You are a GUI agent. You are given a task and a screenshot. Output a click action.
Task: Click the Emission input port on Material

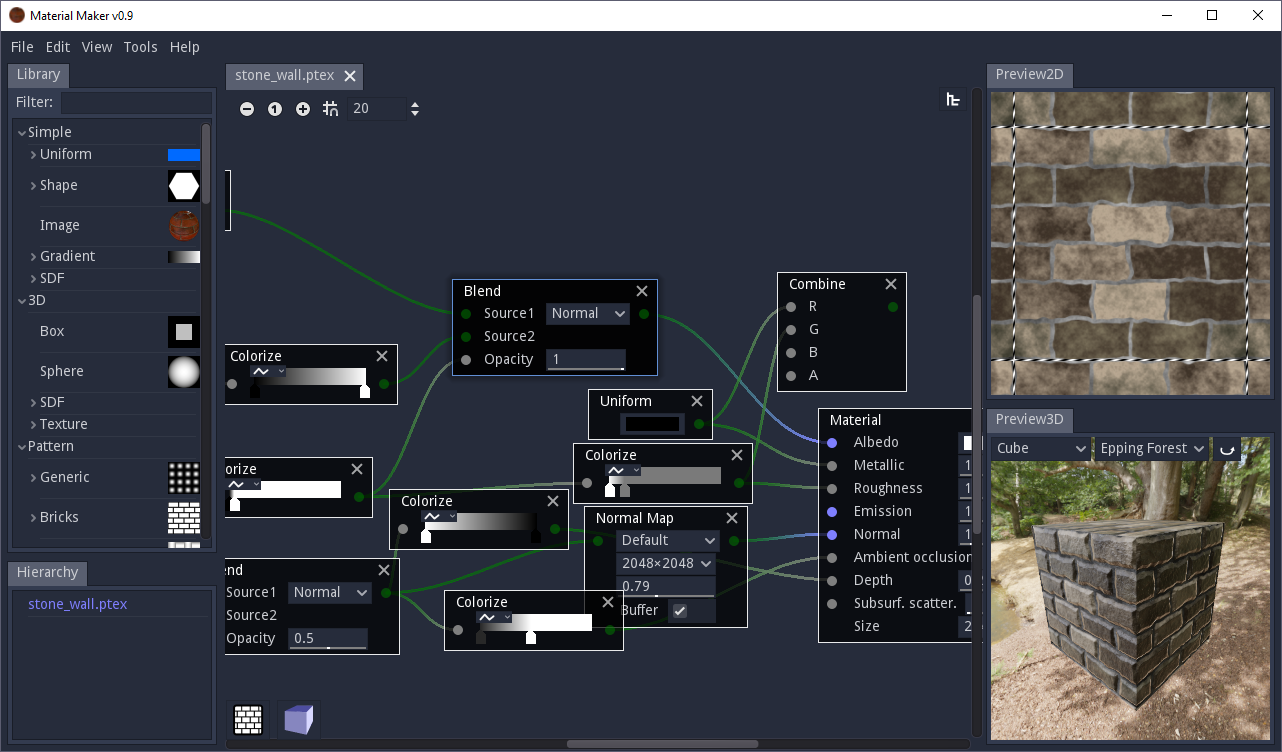832,512
